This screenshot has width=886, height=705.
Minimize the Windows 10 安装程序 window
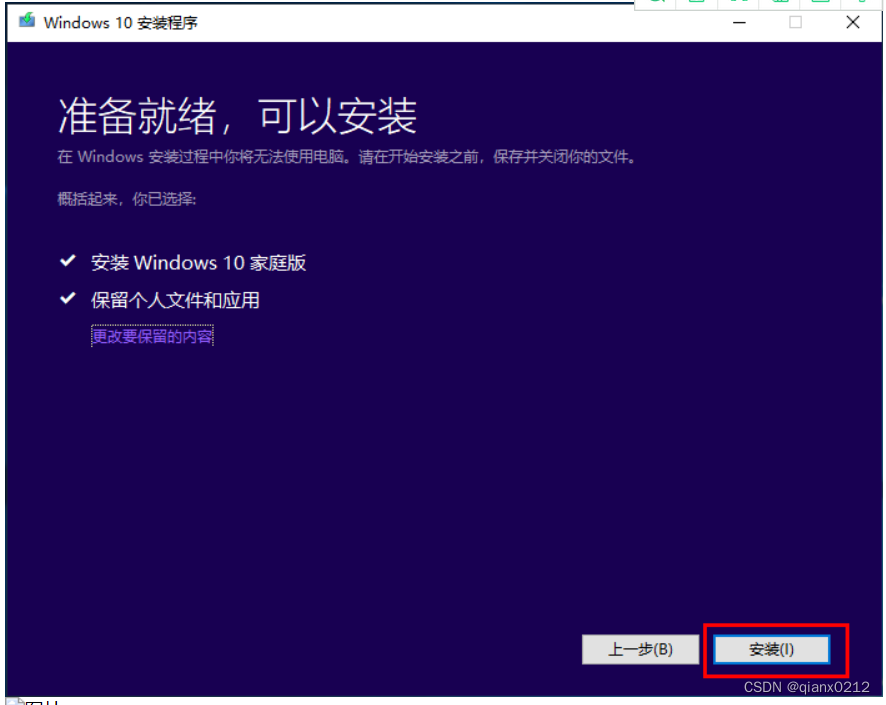pyautogui.click(x=739, y=22)
